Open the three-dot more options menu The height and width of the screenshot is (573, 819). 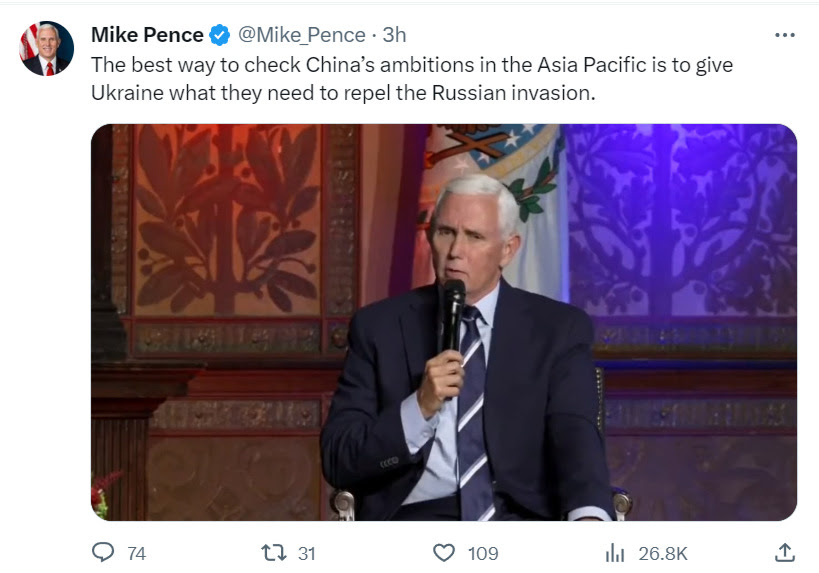[x=785, y=34]
